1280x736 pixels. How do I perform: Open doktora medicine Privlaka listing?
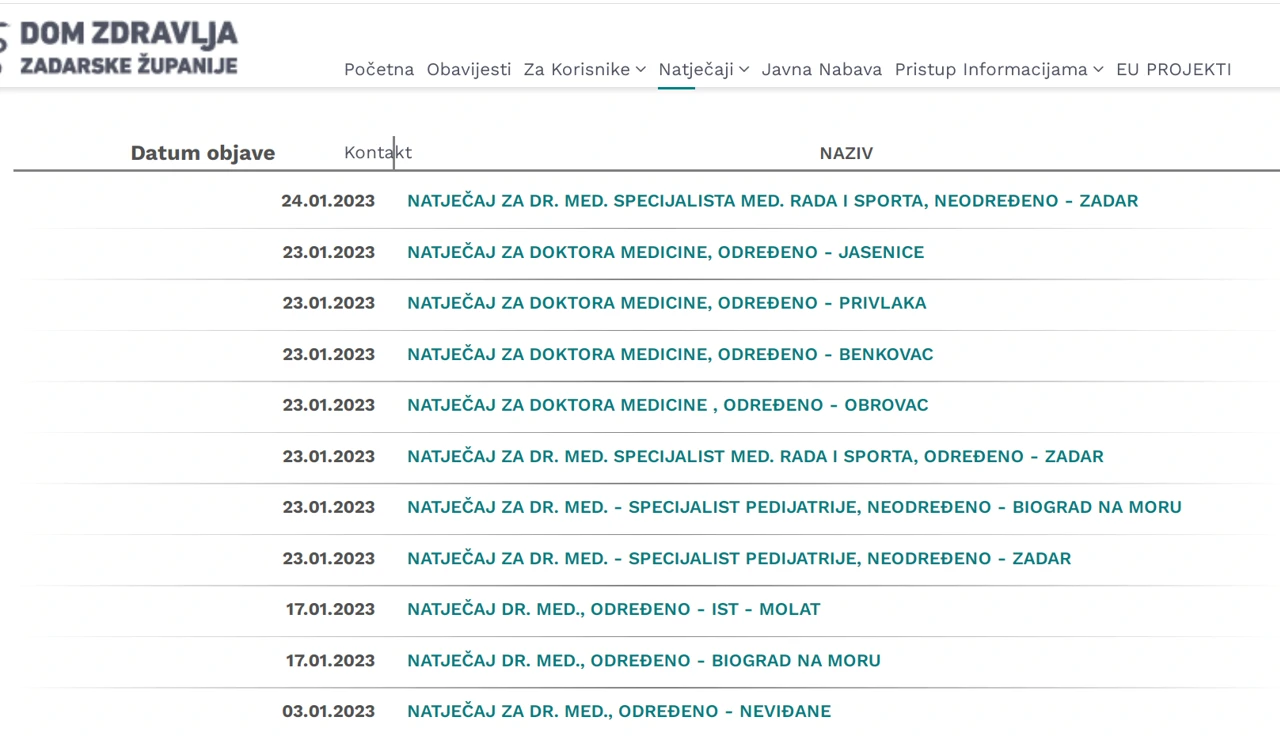tap(666, 303)
